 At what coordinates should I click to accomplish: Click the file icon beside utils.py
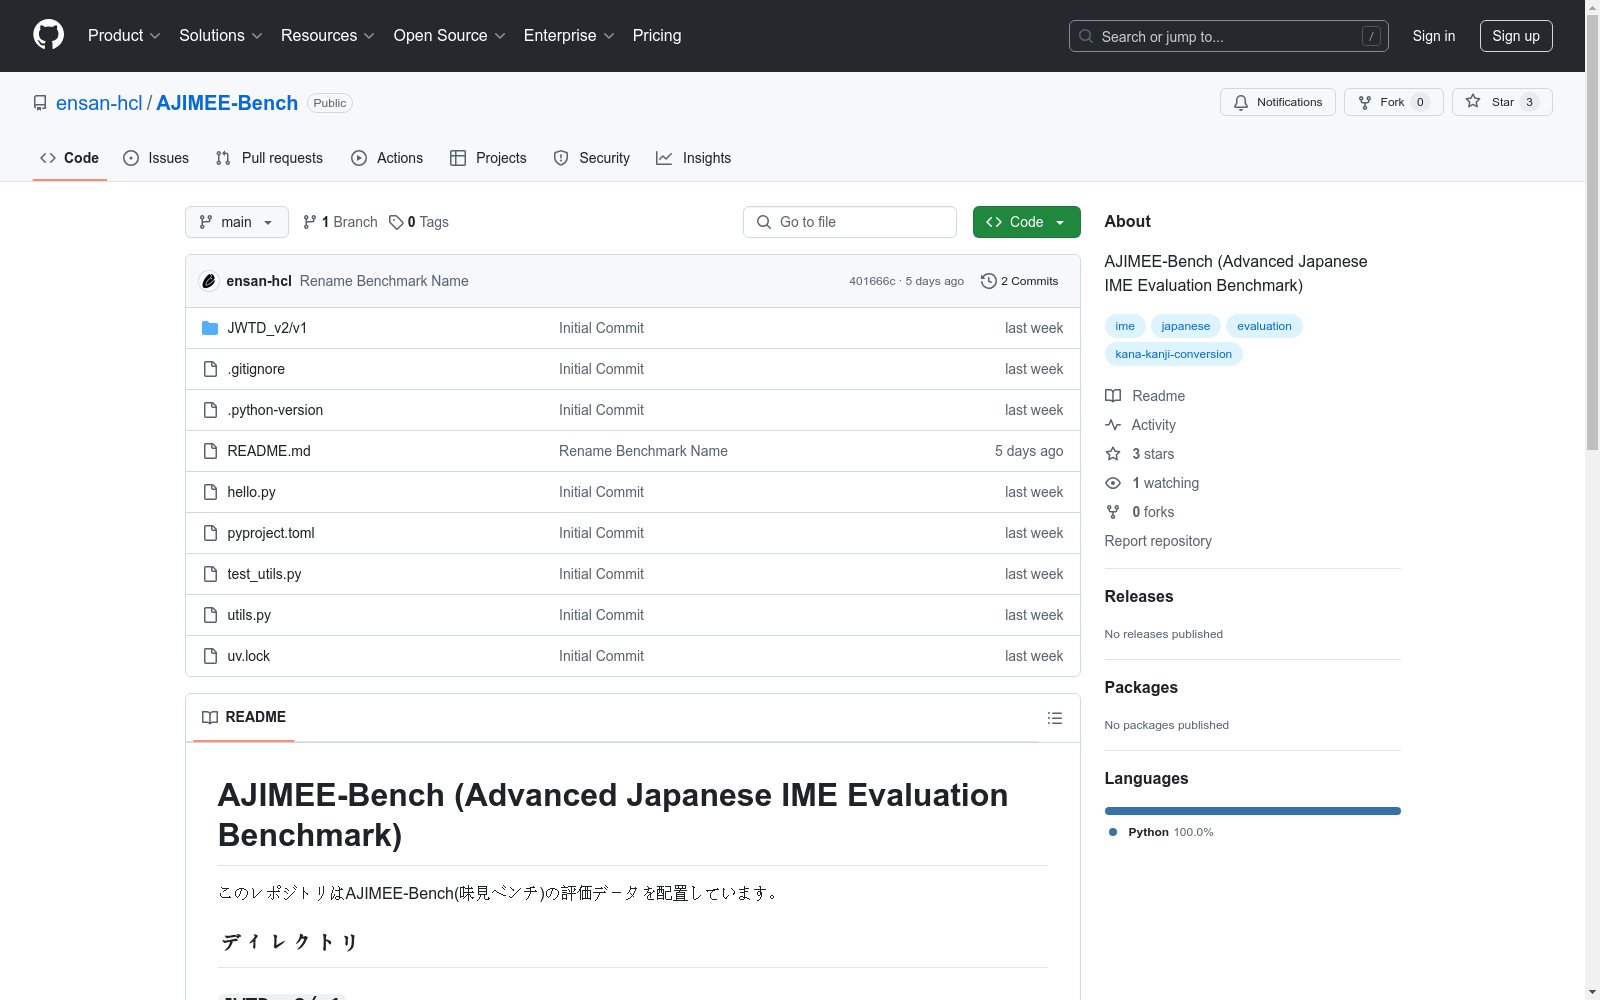tap(210, 615)
